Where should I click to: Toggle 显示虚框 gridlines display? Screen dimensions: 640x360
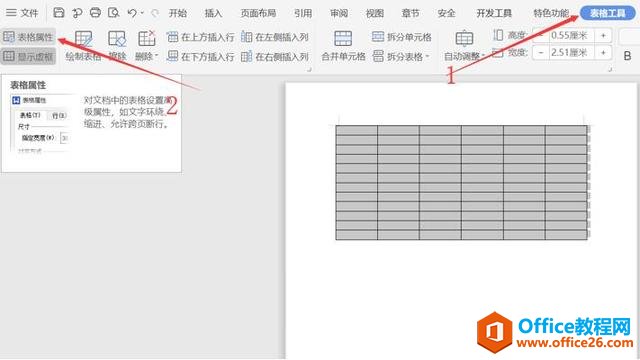tap(28, 56)
